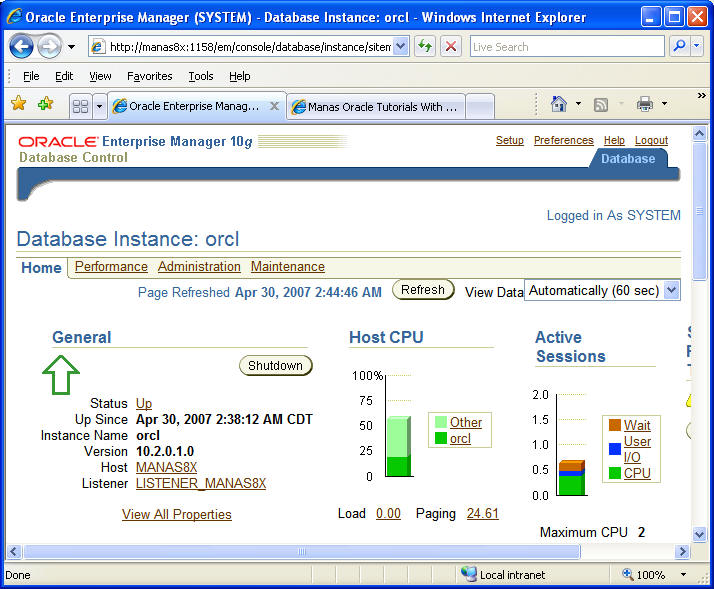714x589 pixels.
Task: Click the Other legend link in Host CPU
Action: coord(466,422)
